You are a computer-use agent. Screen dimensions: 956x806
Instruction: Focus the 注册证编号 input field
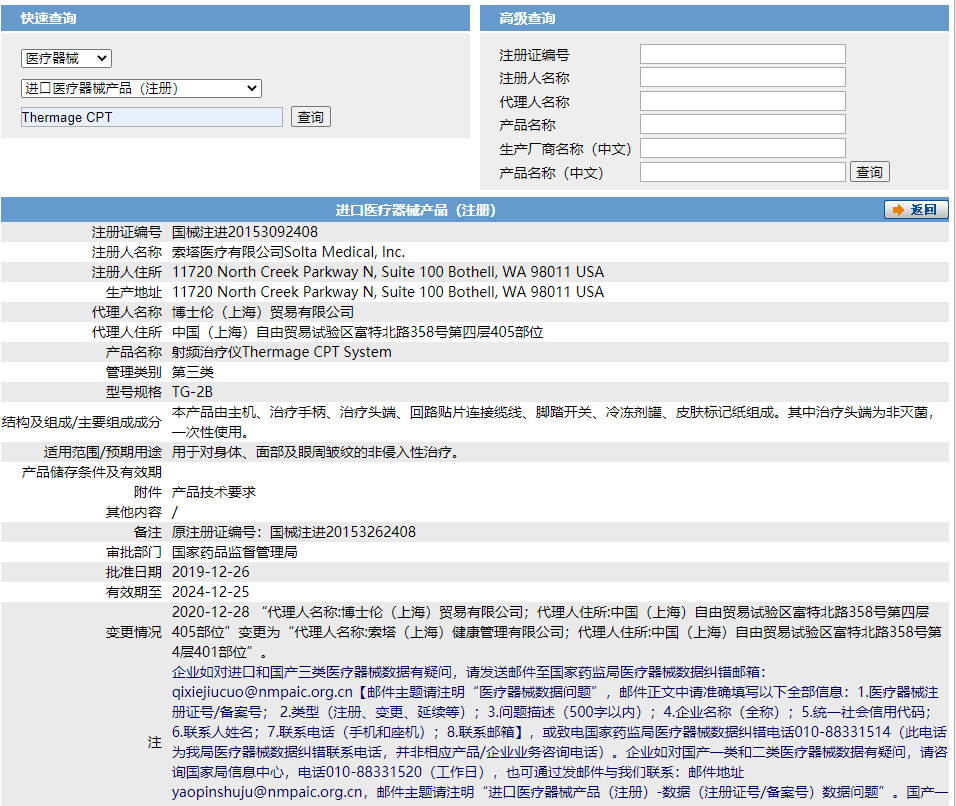[743, 54]
